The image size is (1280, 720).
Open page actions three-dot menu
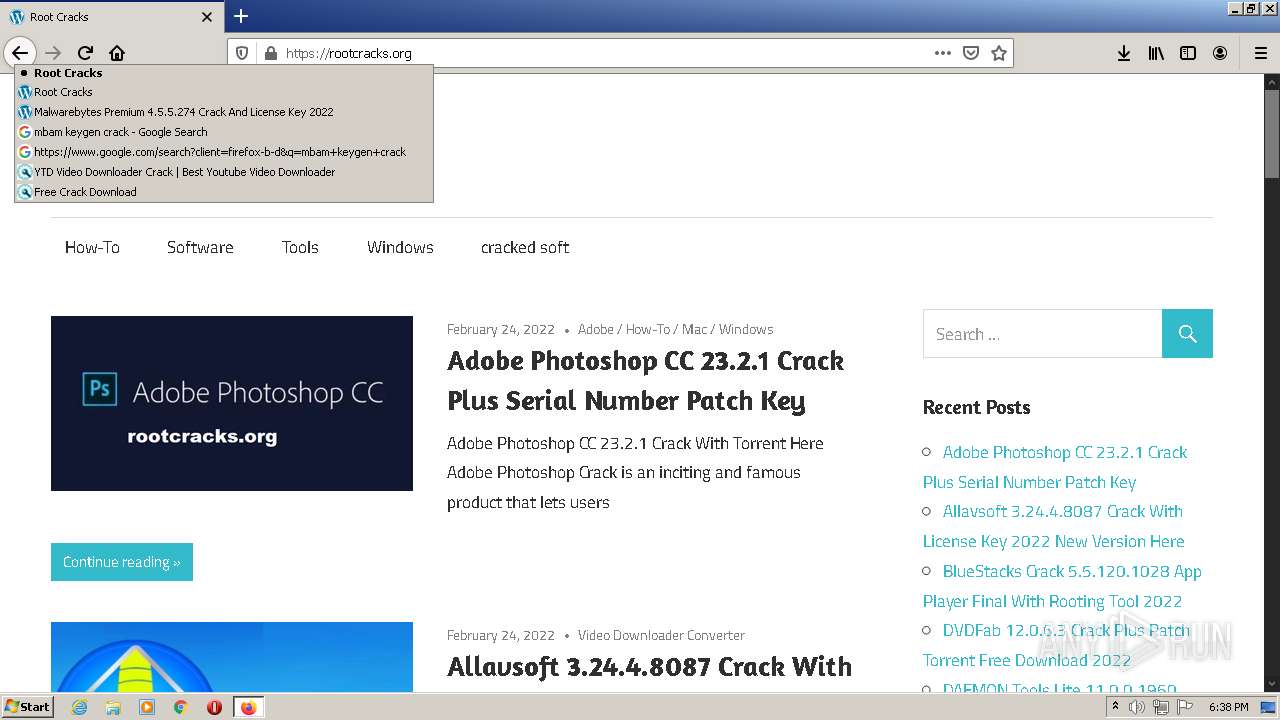click(943, 53)
